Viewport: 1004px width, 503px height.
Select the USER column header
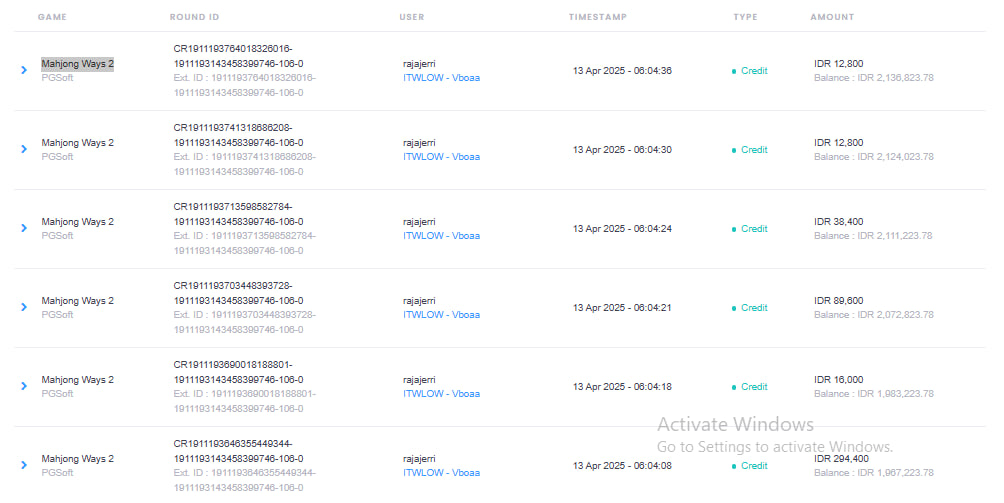412,17
